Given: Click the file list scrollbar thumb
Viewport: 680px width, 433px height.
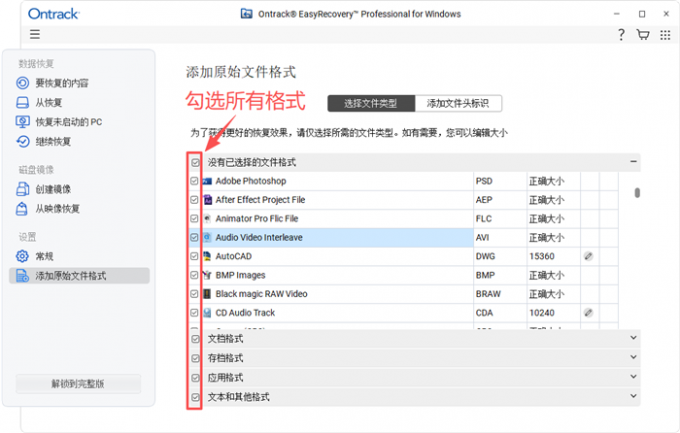Looking at the screenshot, I should pos(637,192).
